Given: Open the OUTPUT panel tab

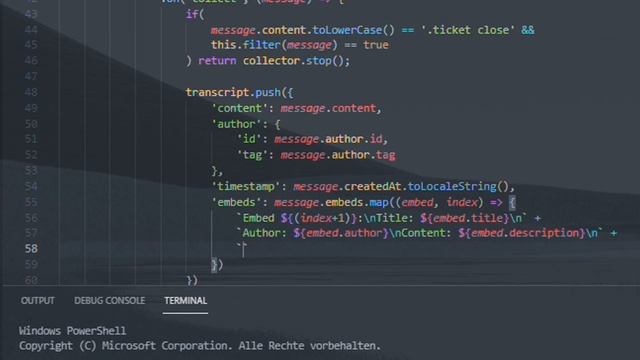Looking at the screenshot, I should [38, 300].
